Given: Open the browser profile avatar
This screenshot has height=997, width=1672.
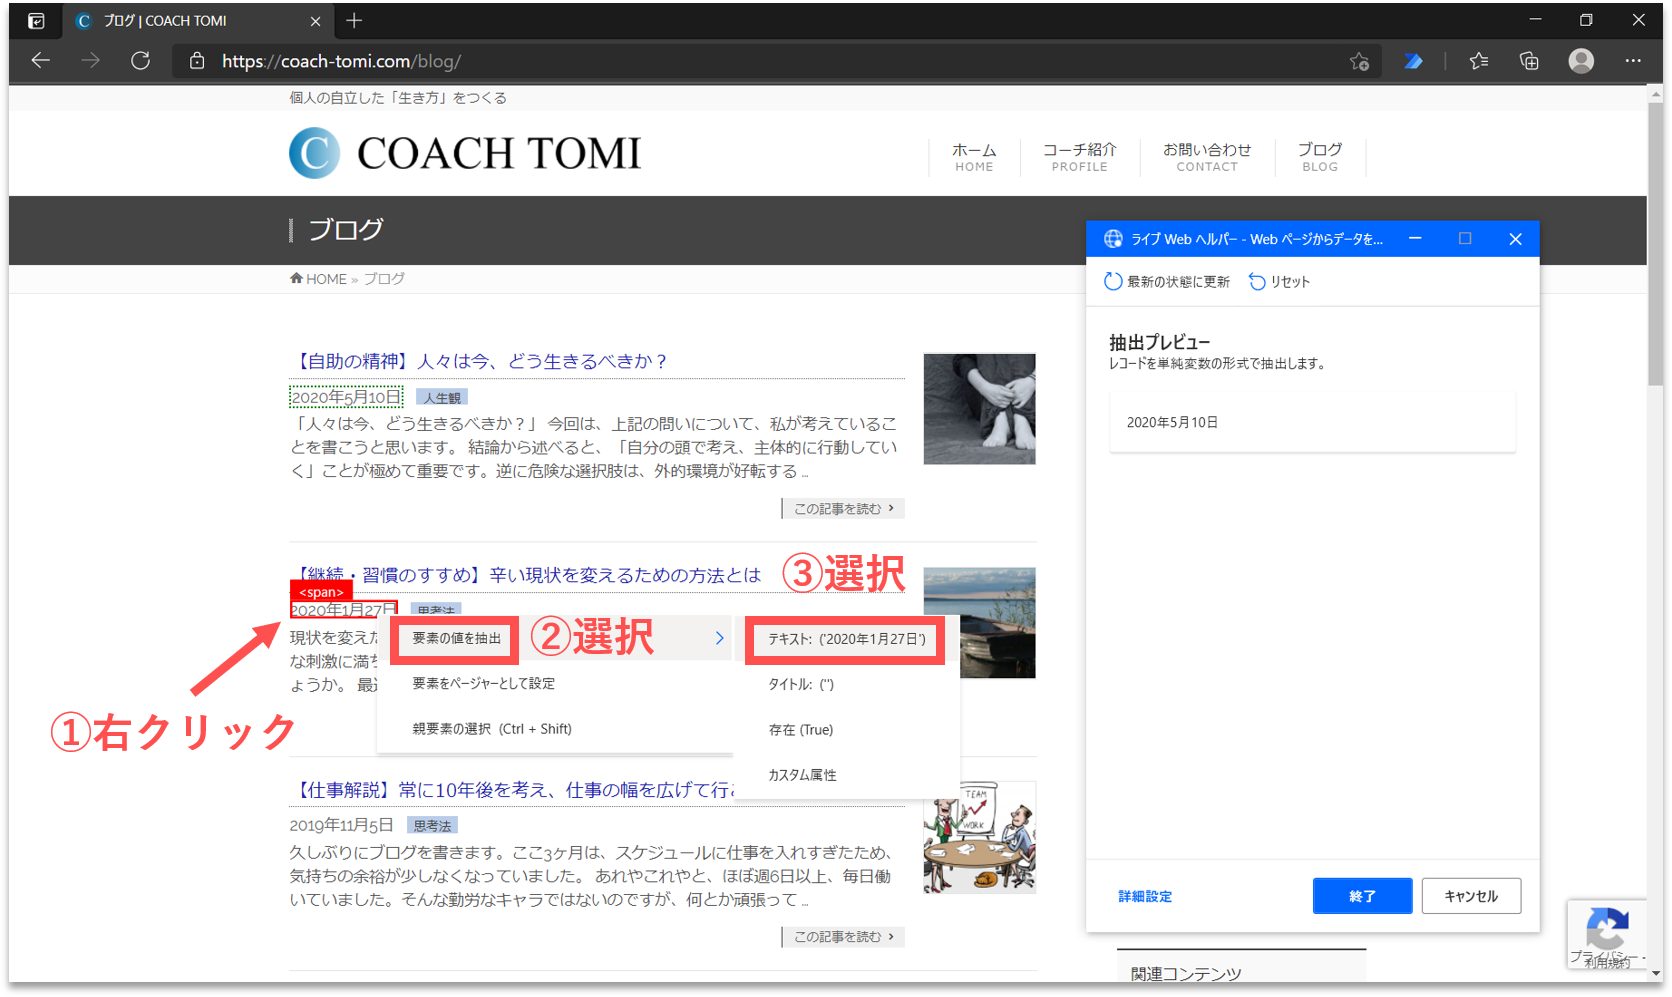Looking at the screenshot, I should [1581, 61].
